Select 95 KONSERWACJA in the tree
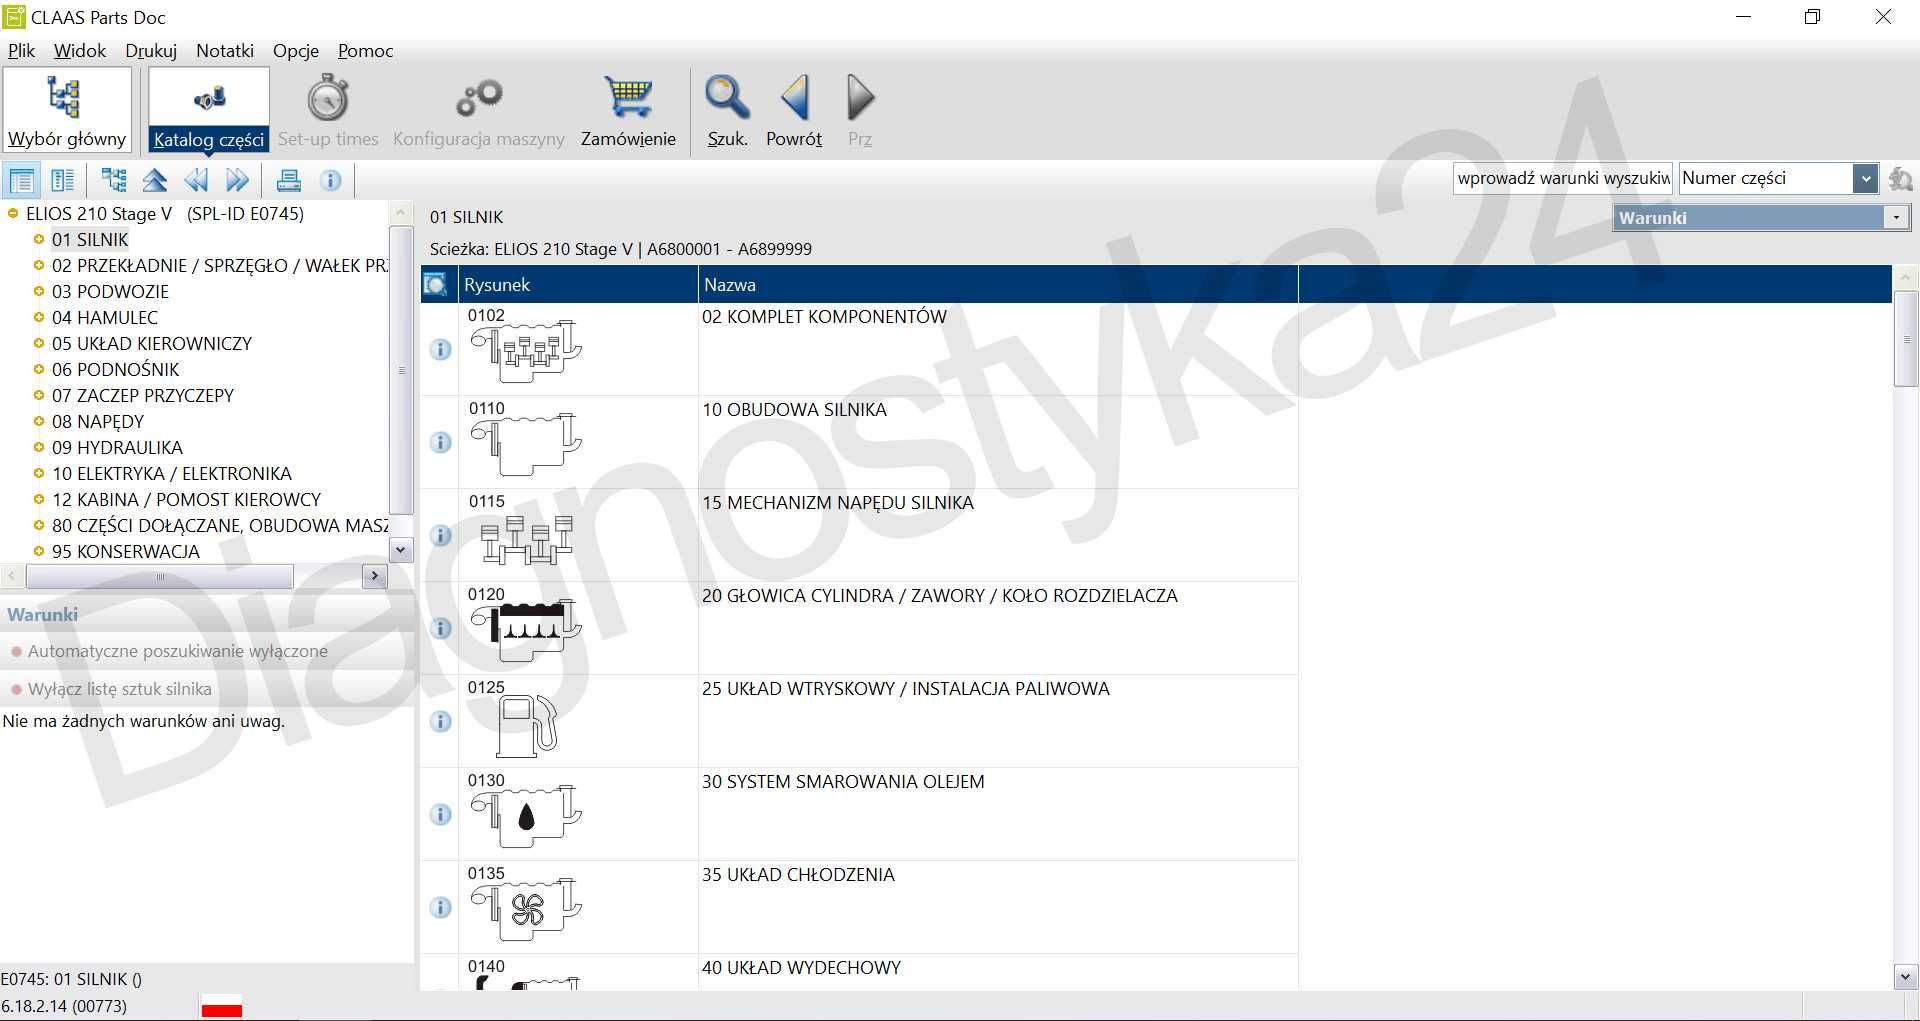1920x1021 pixels. point(126,551)
